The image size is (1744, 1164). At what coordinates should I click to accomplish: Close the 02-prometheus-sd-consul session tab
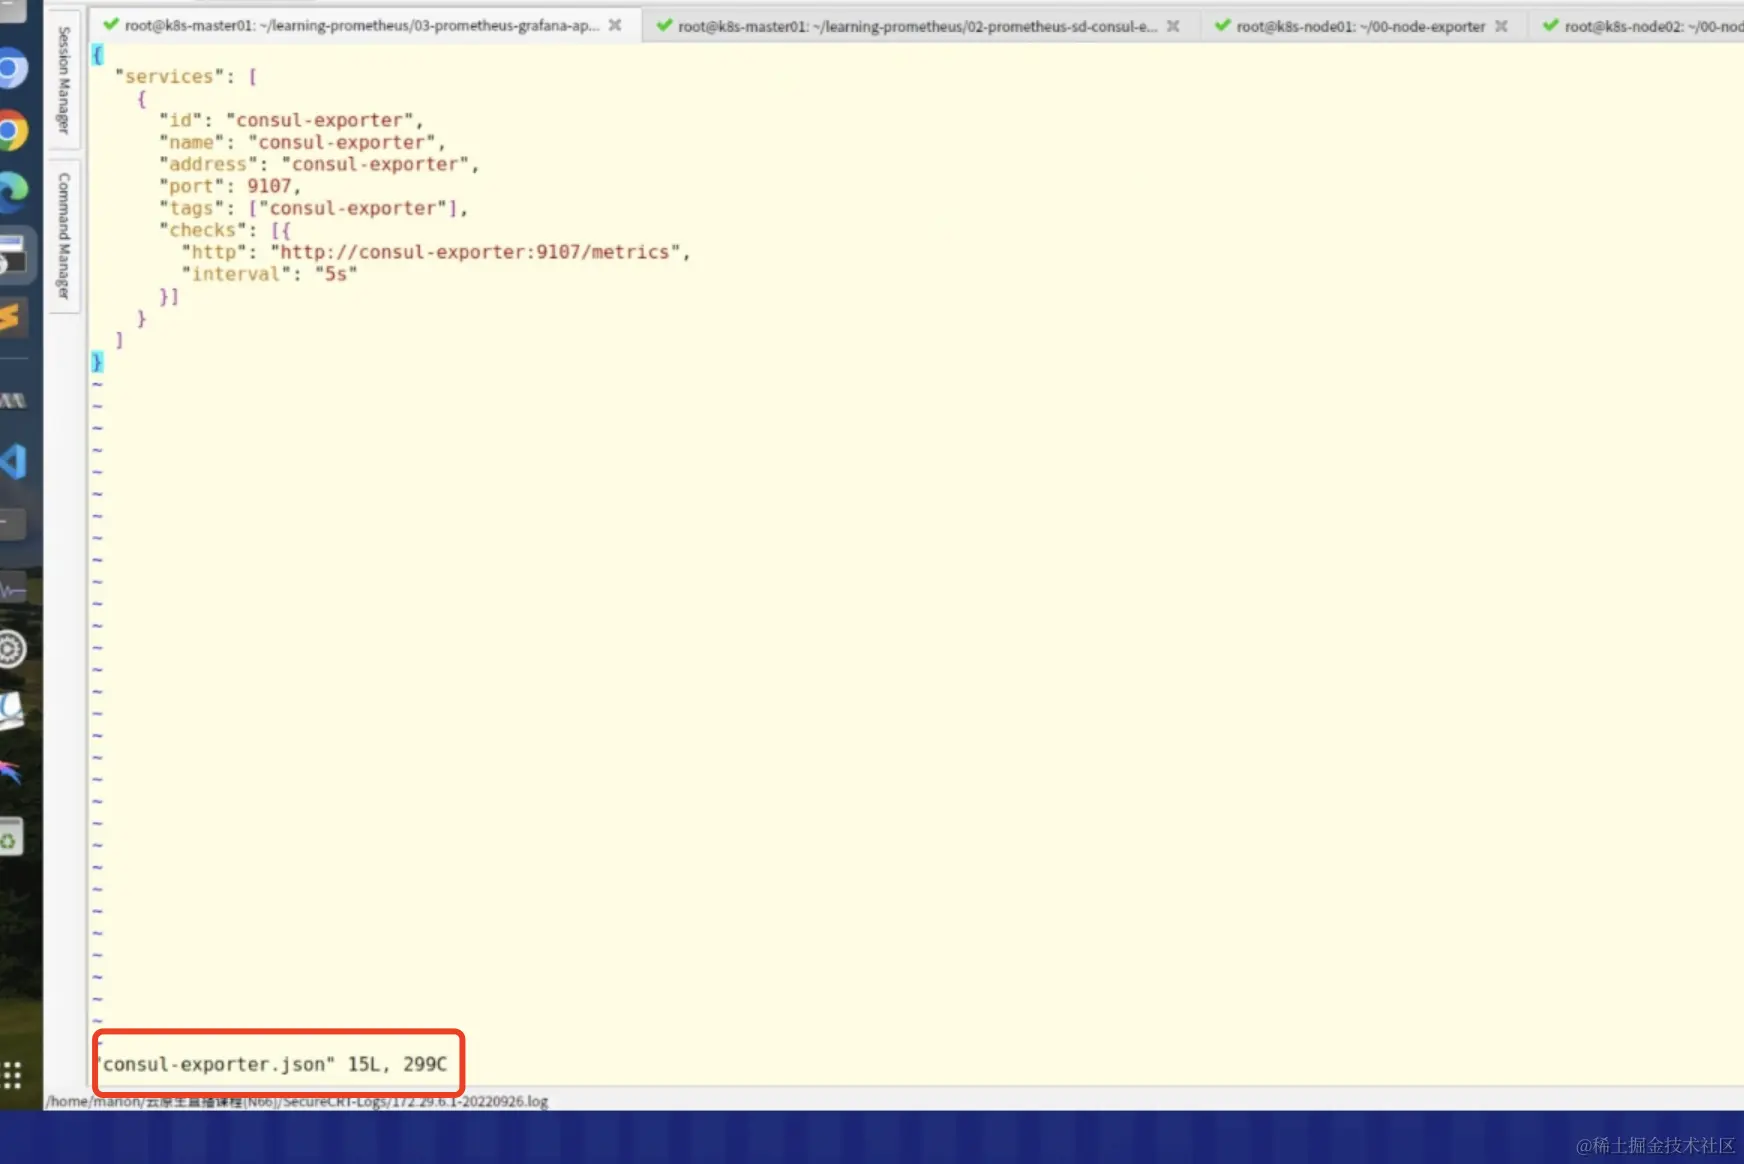tap(1173, 26)
